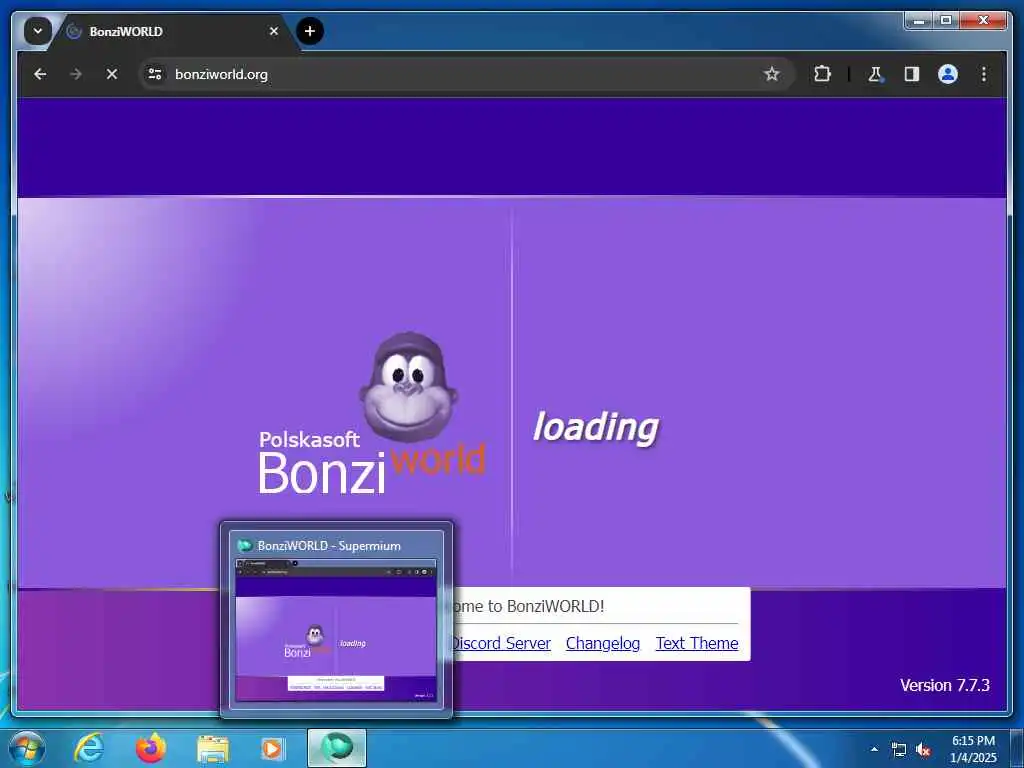Close the BonziWORLD tab
1024x768 pixels.
pos(274,31)
